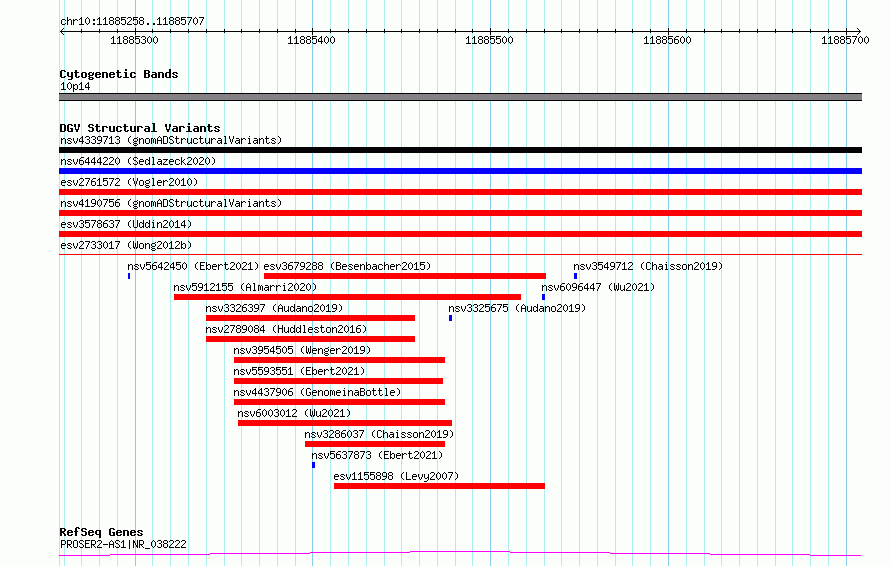Open nsv6096447 (Wu2021) label
The image size is (890, 566).
tap(598, 287)
